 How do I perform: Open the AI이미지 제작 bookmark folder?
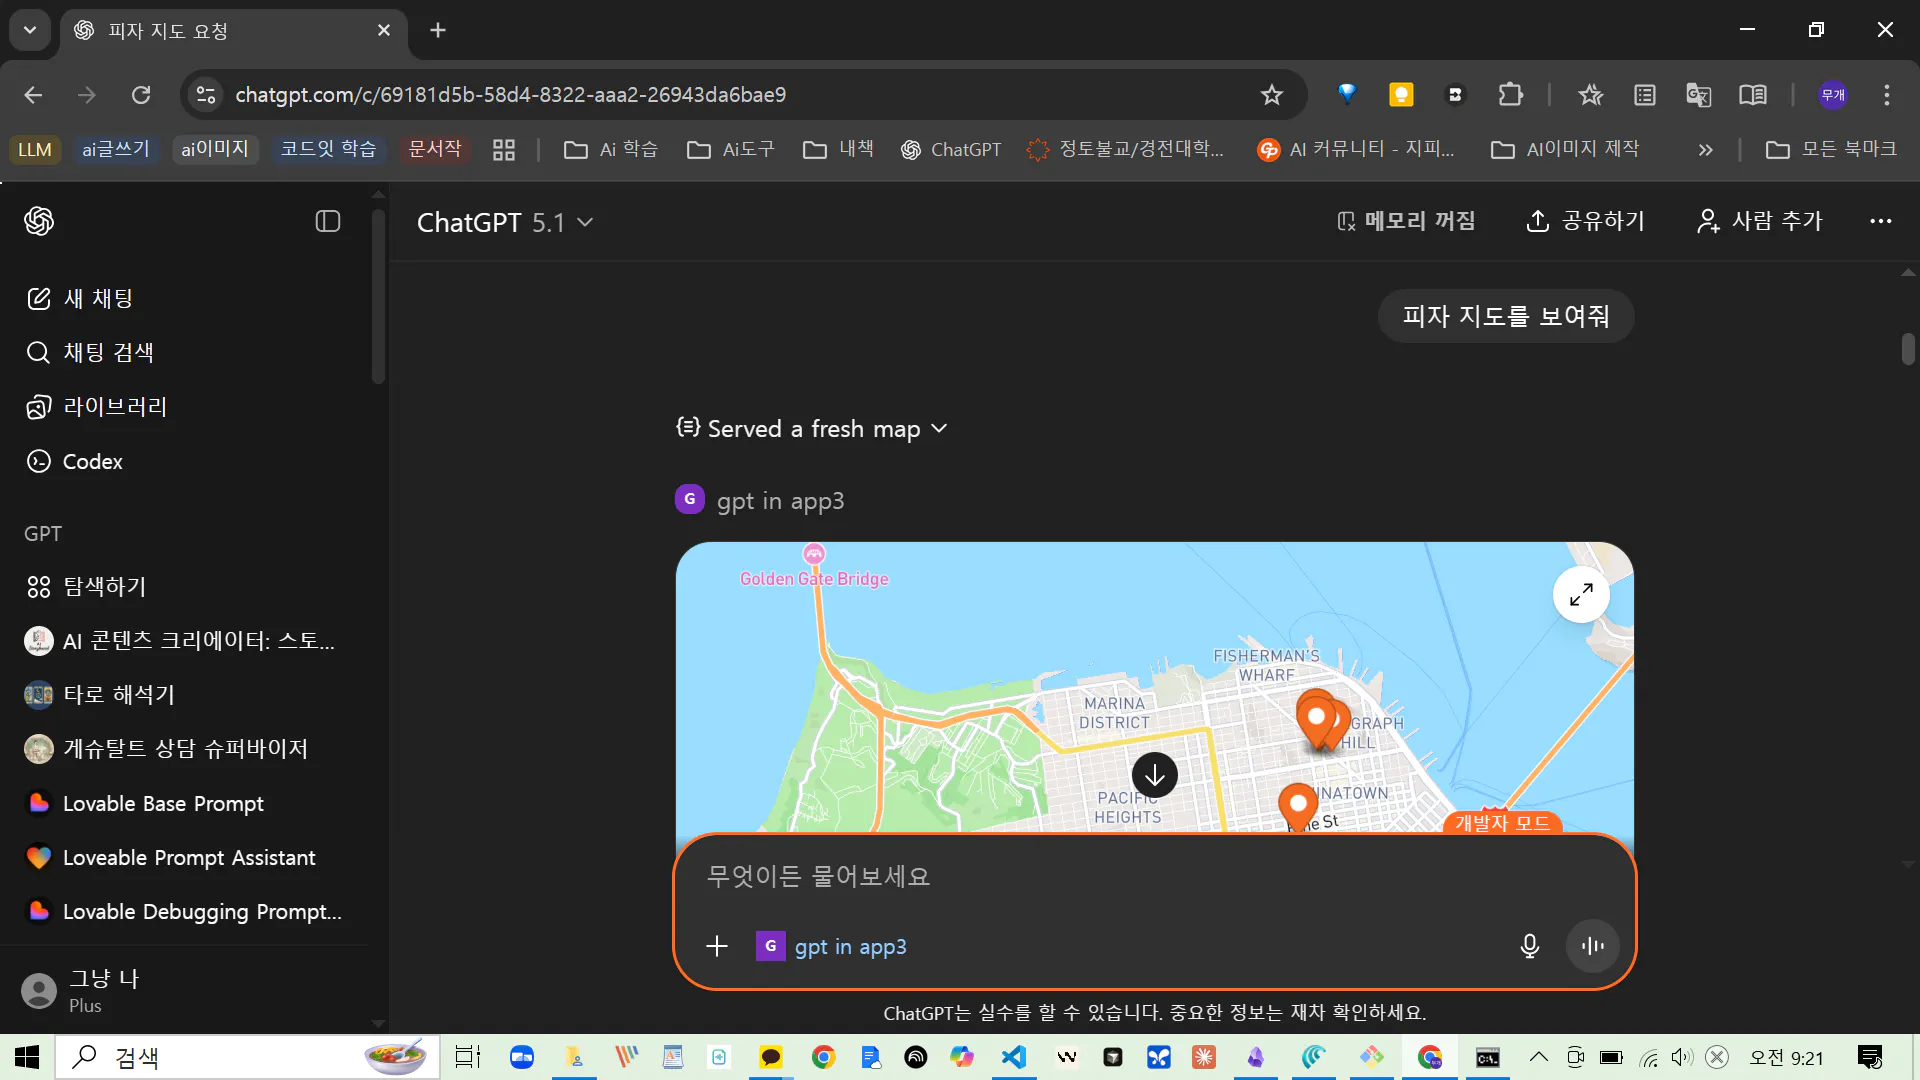click(x=1565, y=149)
